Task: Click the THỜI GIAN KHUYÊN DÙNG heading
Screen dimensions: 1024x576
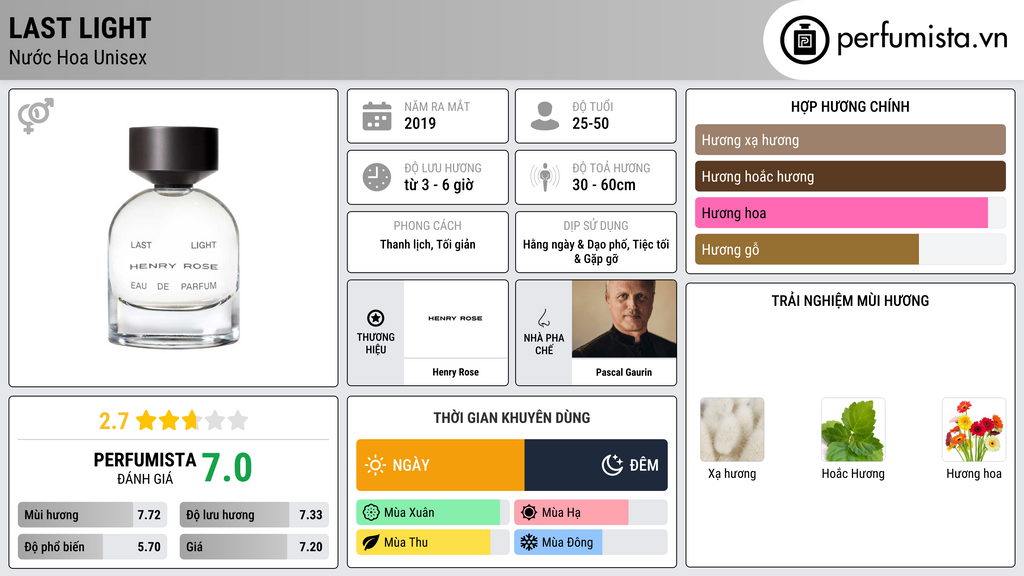Action: [x=512, y=418]
